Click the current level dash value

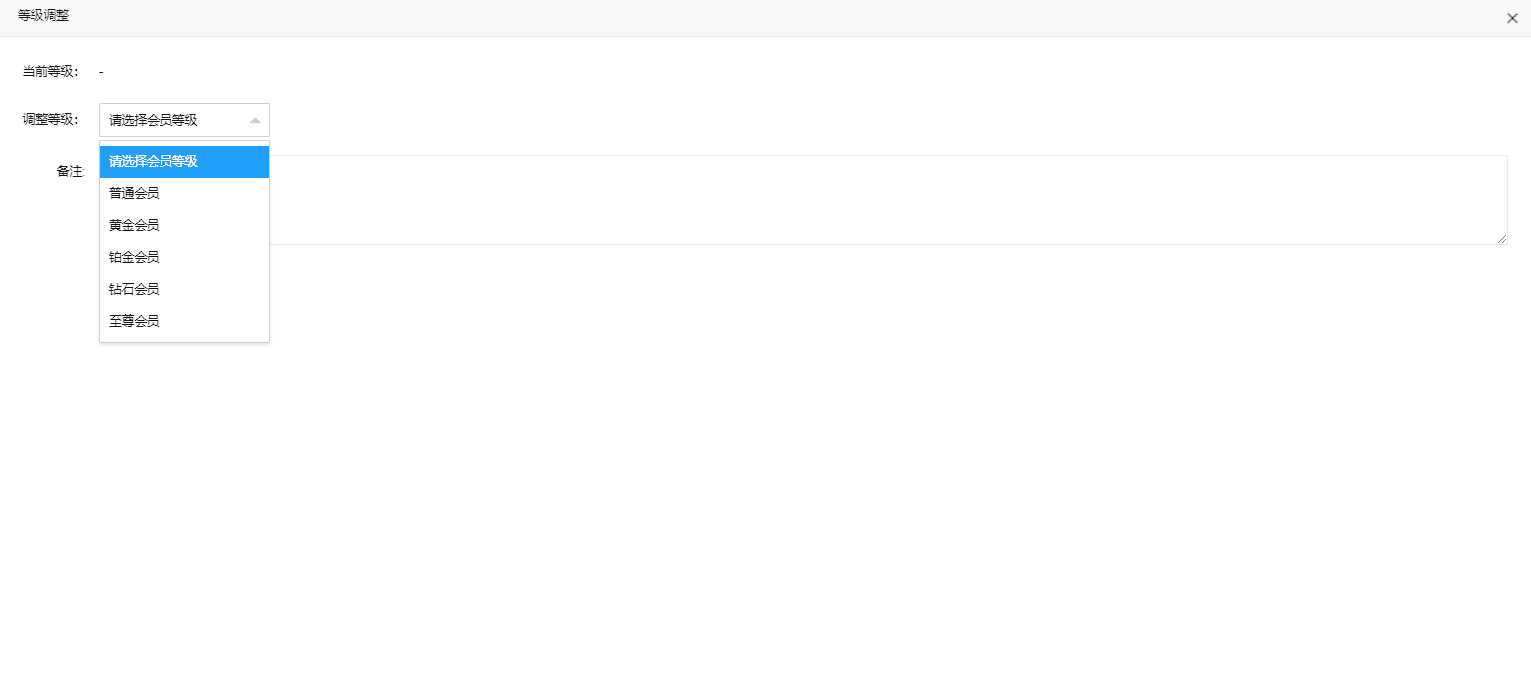(101, 72)
